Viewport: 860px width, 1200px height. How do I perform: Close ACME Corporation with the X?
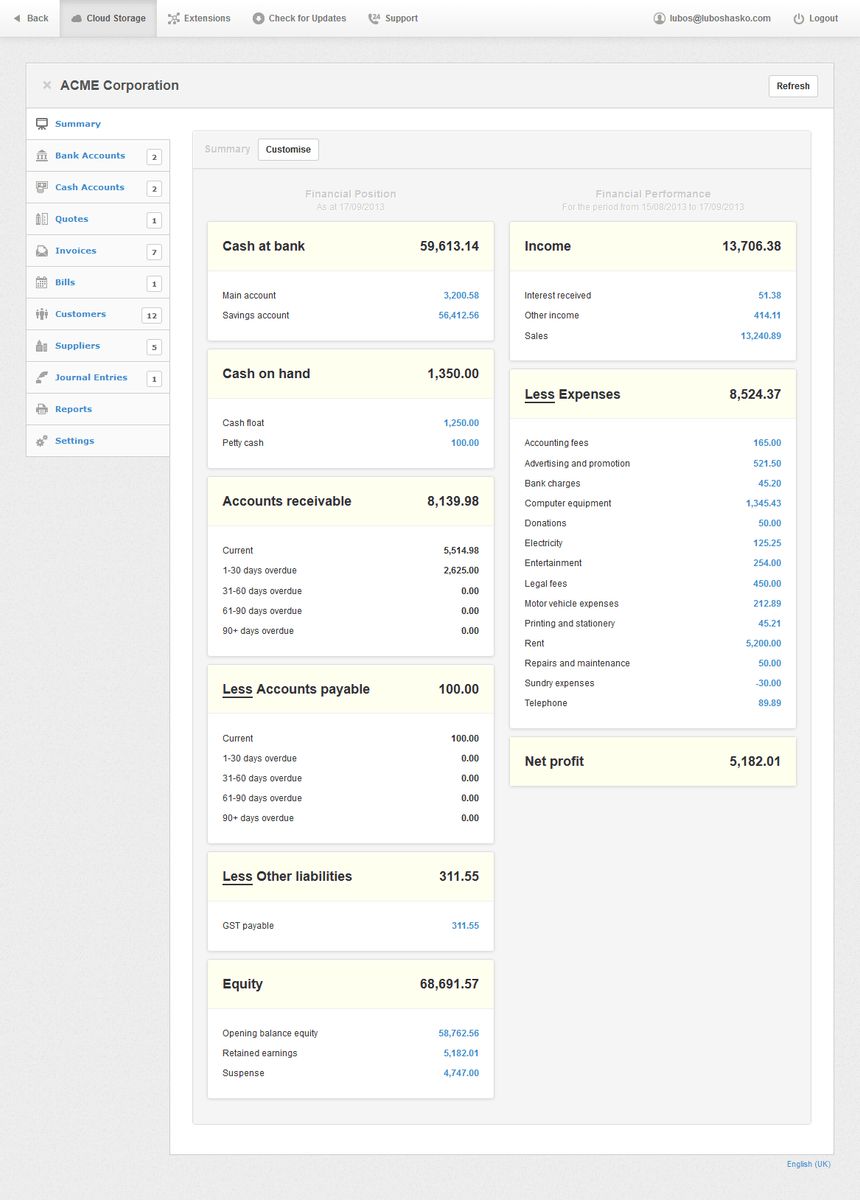click(47, 85)
